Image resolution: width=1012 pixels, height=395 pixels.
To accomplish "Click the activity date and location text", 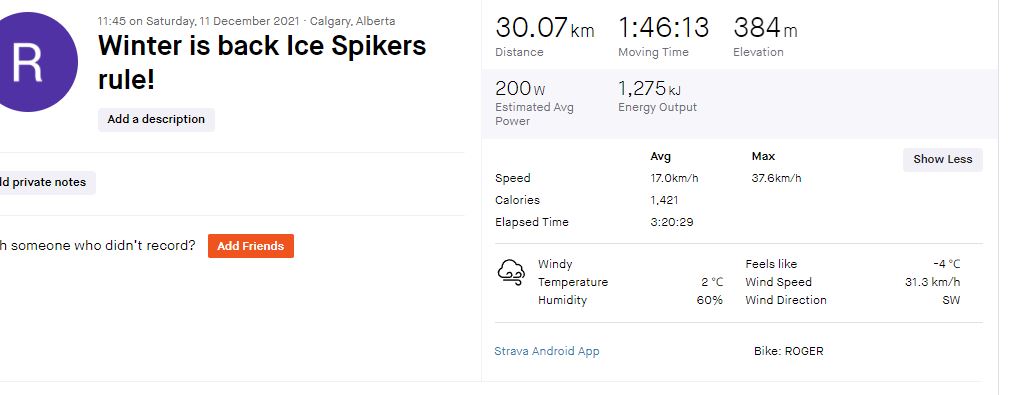I will (x=247, y=21).
